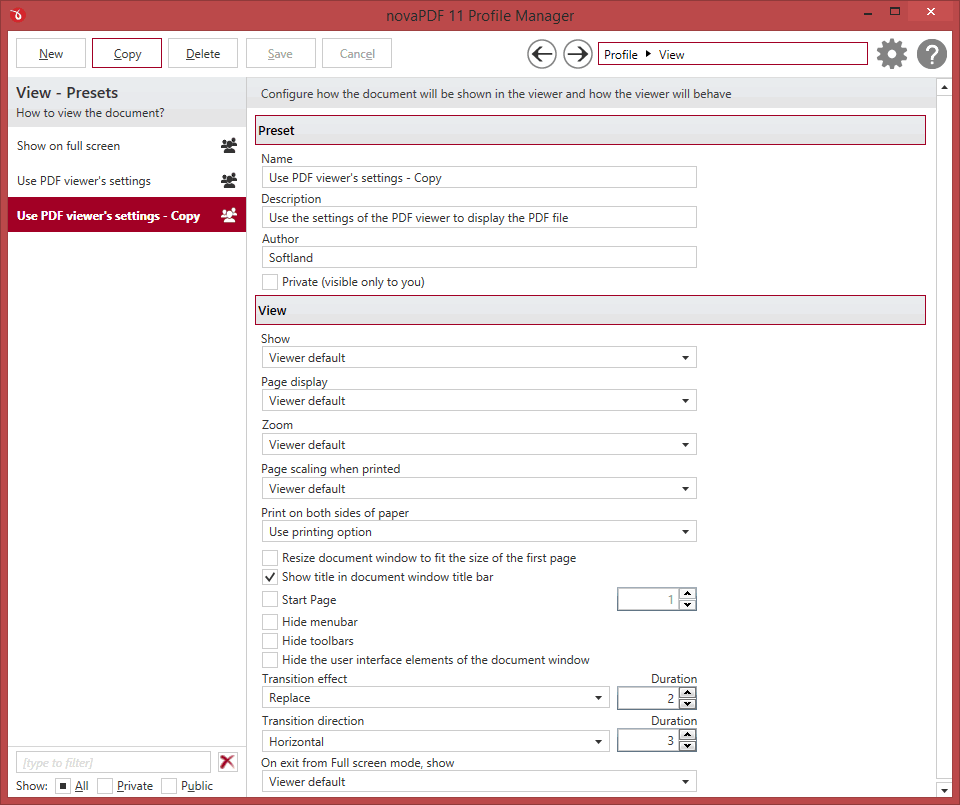Click public icon on Use PDF viewer's settings - Copy
This screenshot has height=805, width=960.
tap(229, 215)
